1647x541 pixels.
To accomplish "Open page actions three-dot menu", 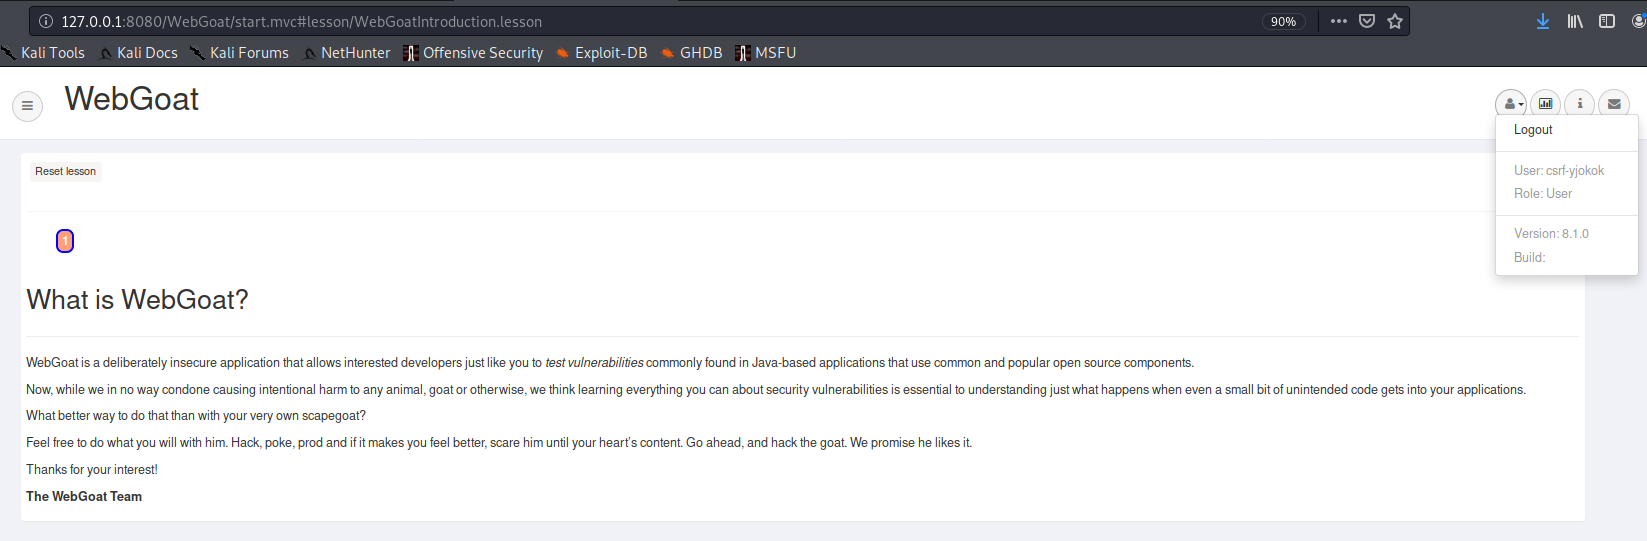I will click(x=1339, y=21).
